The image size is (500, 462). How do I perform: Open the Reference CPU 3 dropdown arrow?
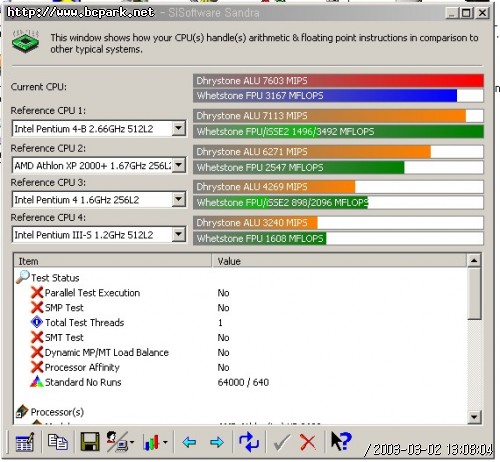(179, 199)
